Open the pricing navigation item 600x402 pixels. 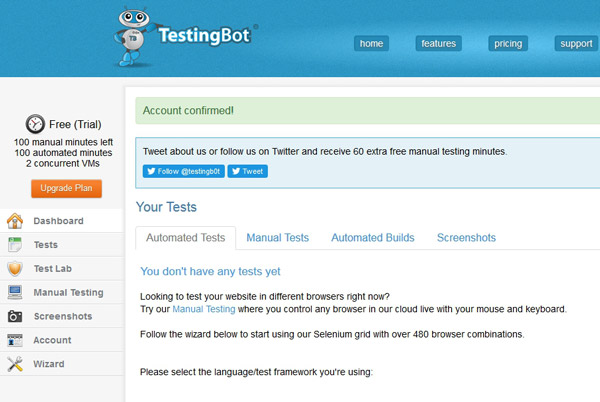tap(508, 44)
